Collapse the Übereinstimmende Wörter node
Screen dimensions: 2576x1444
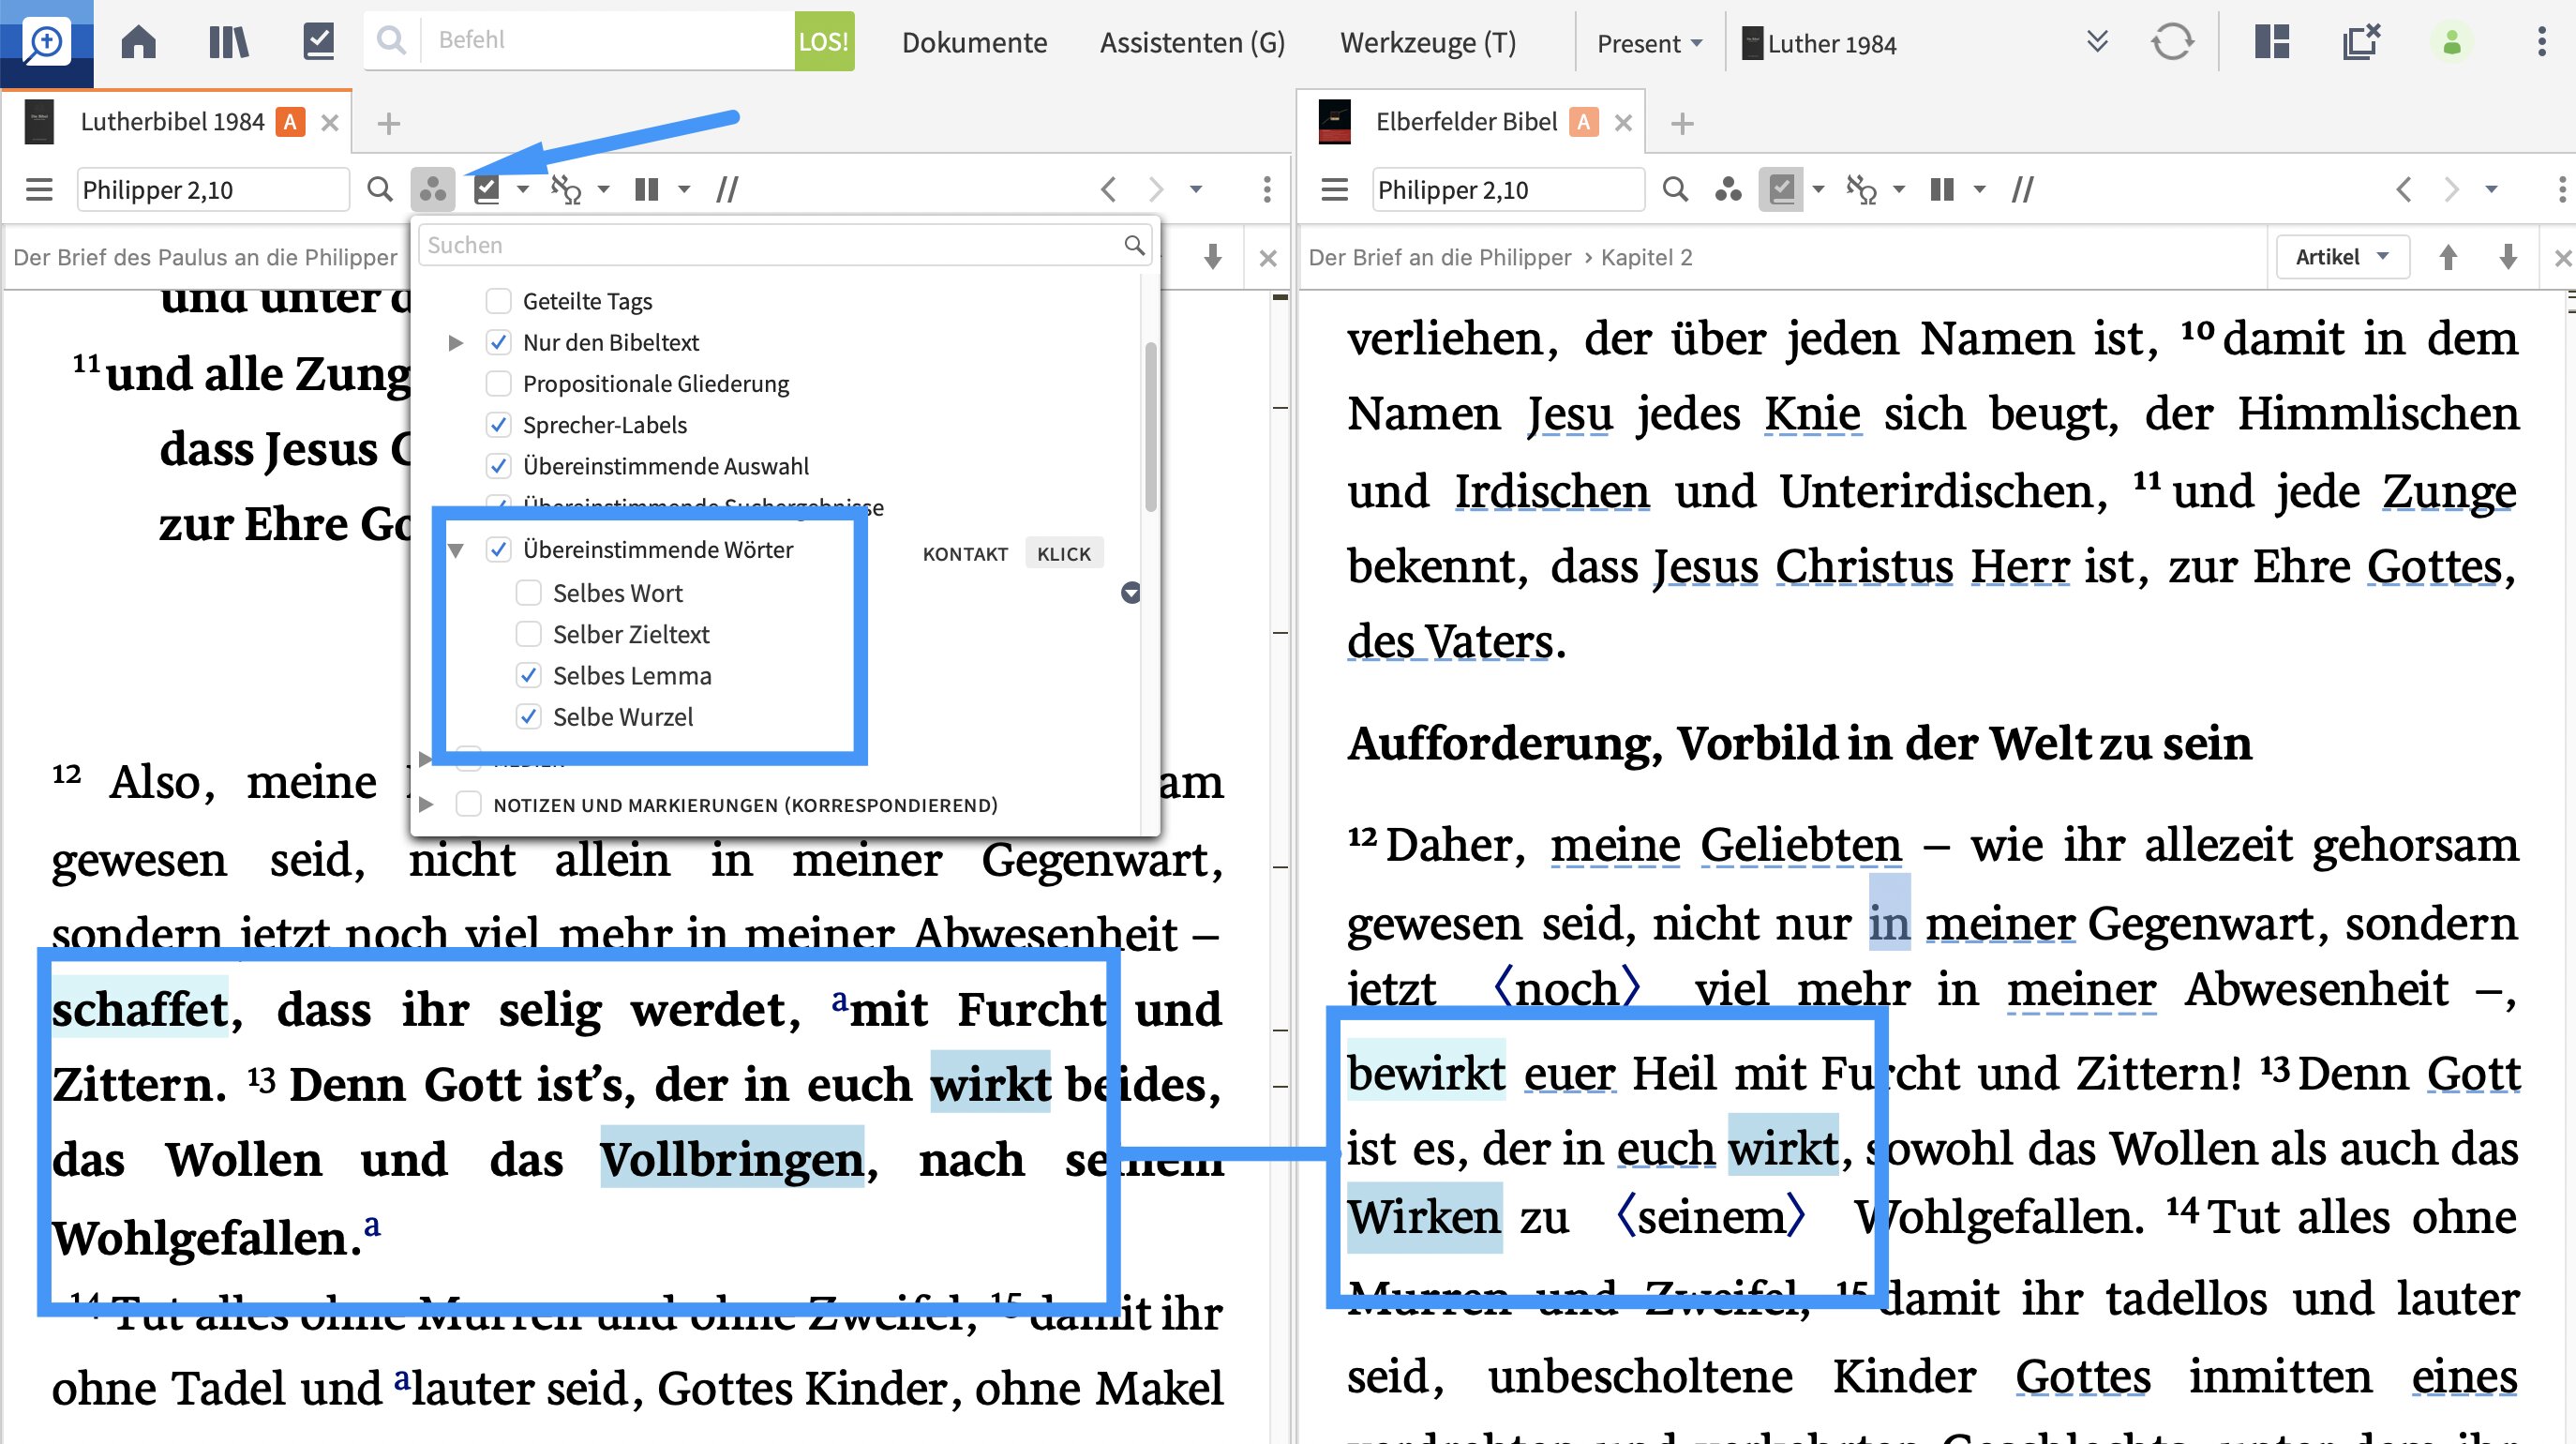[456, 550]
